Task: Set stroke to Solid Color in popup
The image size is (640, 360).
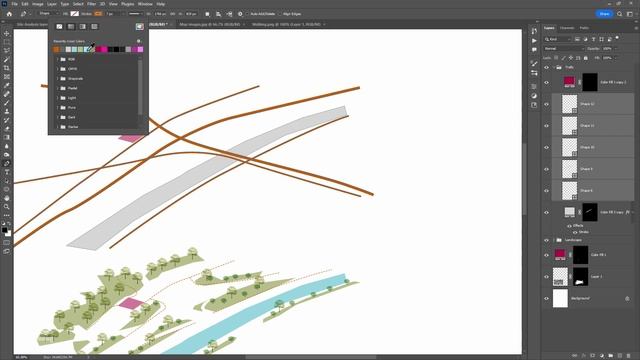Action: click(x=71, y=27)
